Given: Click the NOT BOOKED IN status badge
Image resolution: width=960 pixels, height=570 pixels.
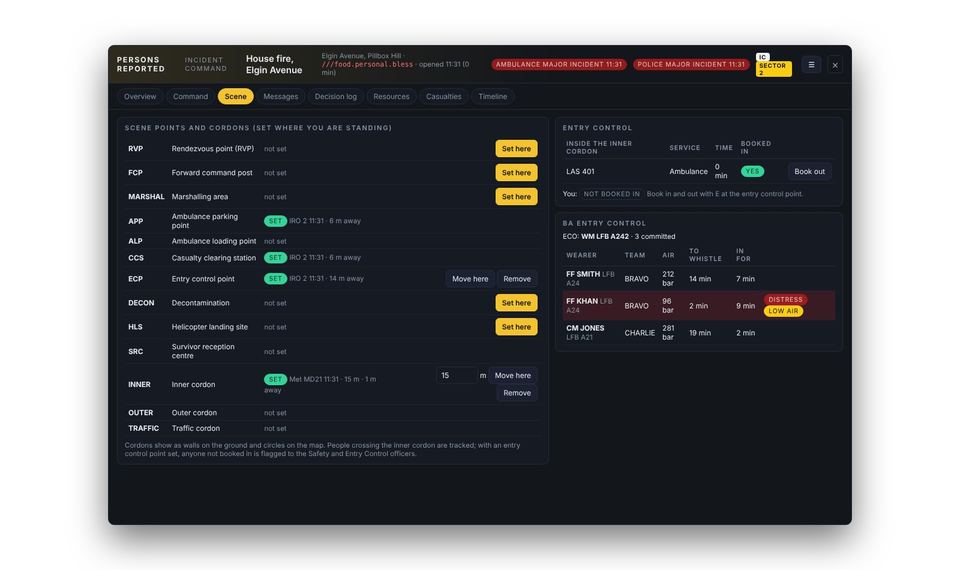Looking at the screenshot, I should [611, 194].
